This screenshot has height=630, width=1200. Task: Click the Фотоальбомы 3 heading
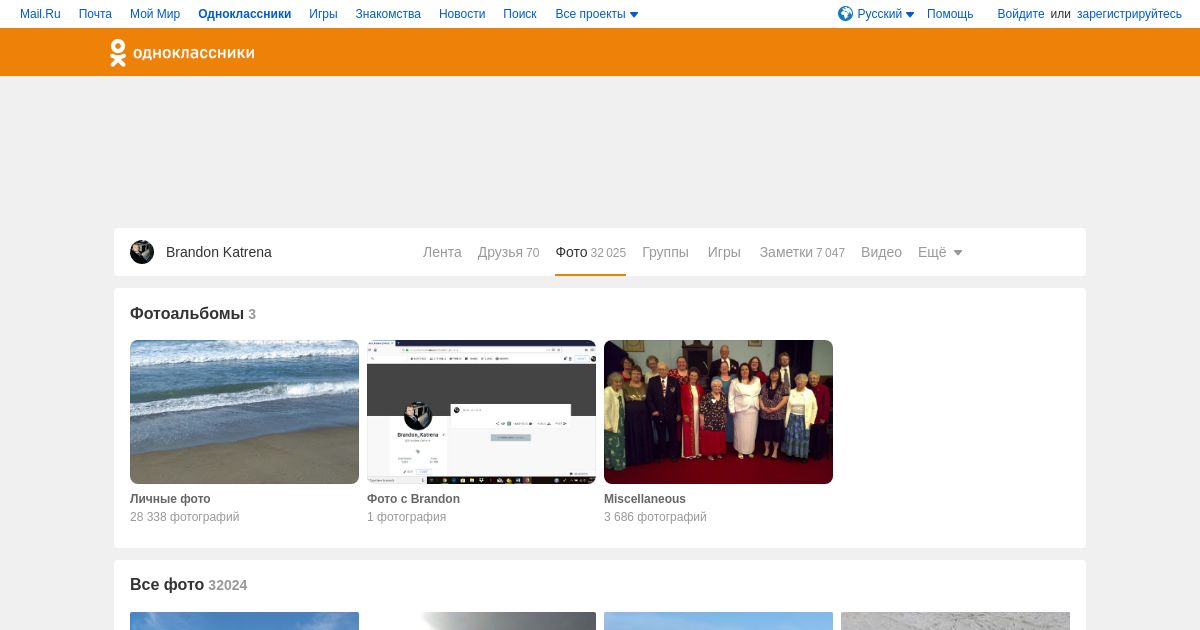[193, 314]
